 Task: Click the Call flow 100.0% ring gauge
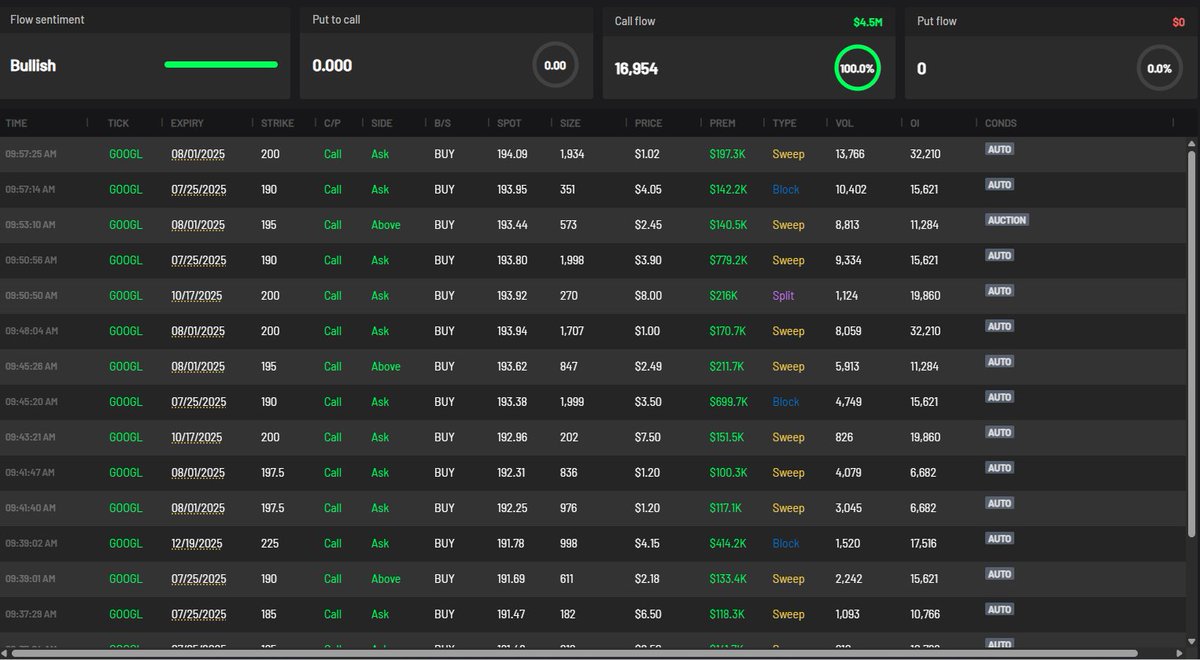point(856,69)
